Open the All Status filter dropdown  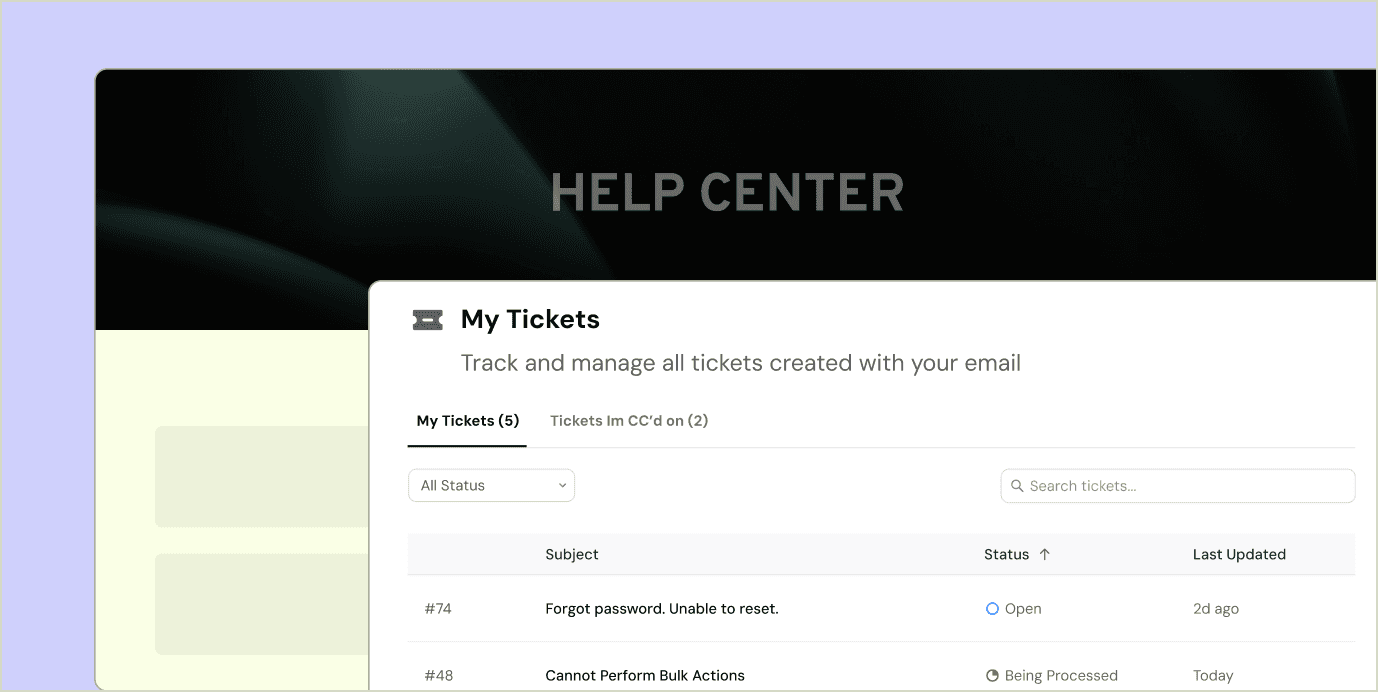click(491, 485)
